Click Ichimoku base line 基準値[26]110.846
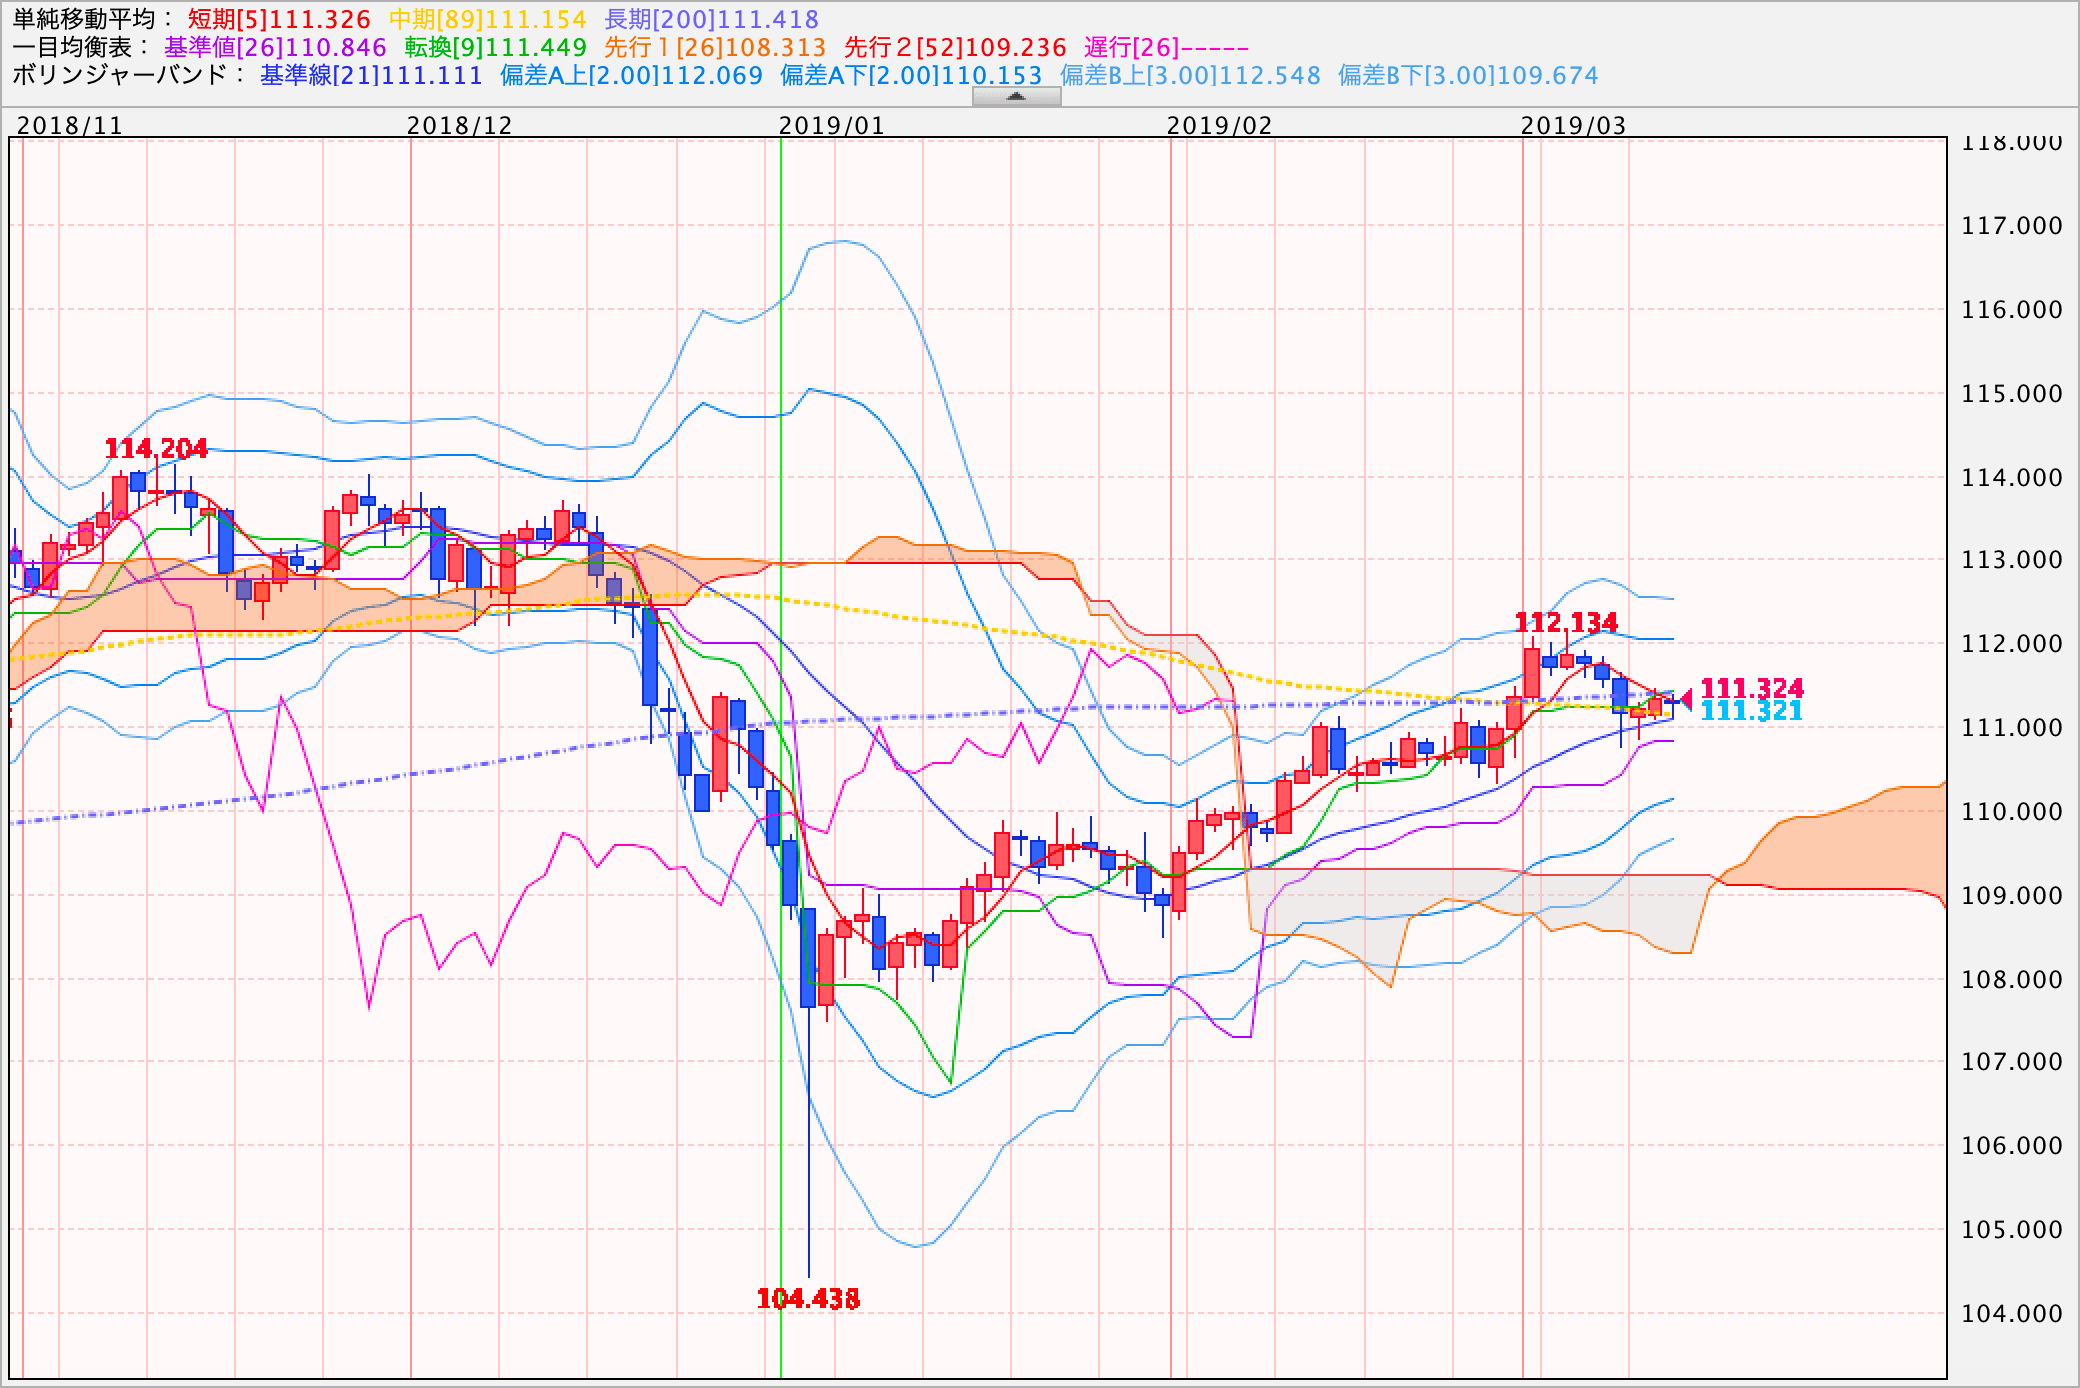 pyautogui.click(x=275, y=47)
